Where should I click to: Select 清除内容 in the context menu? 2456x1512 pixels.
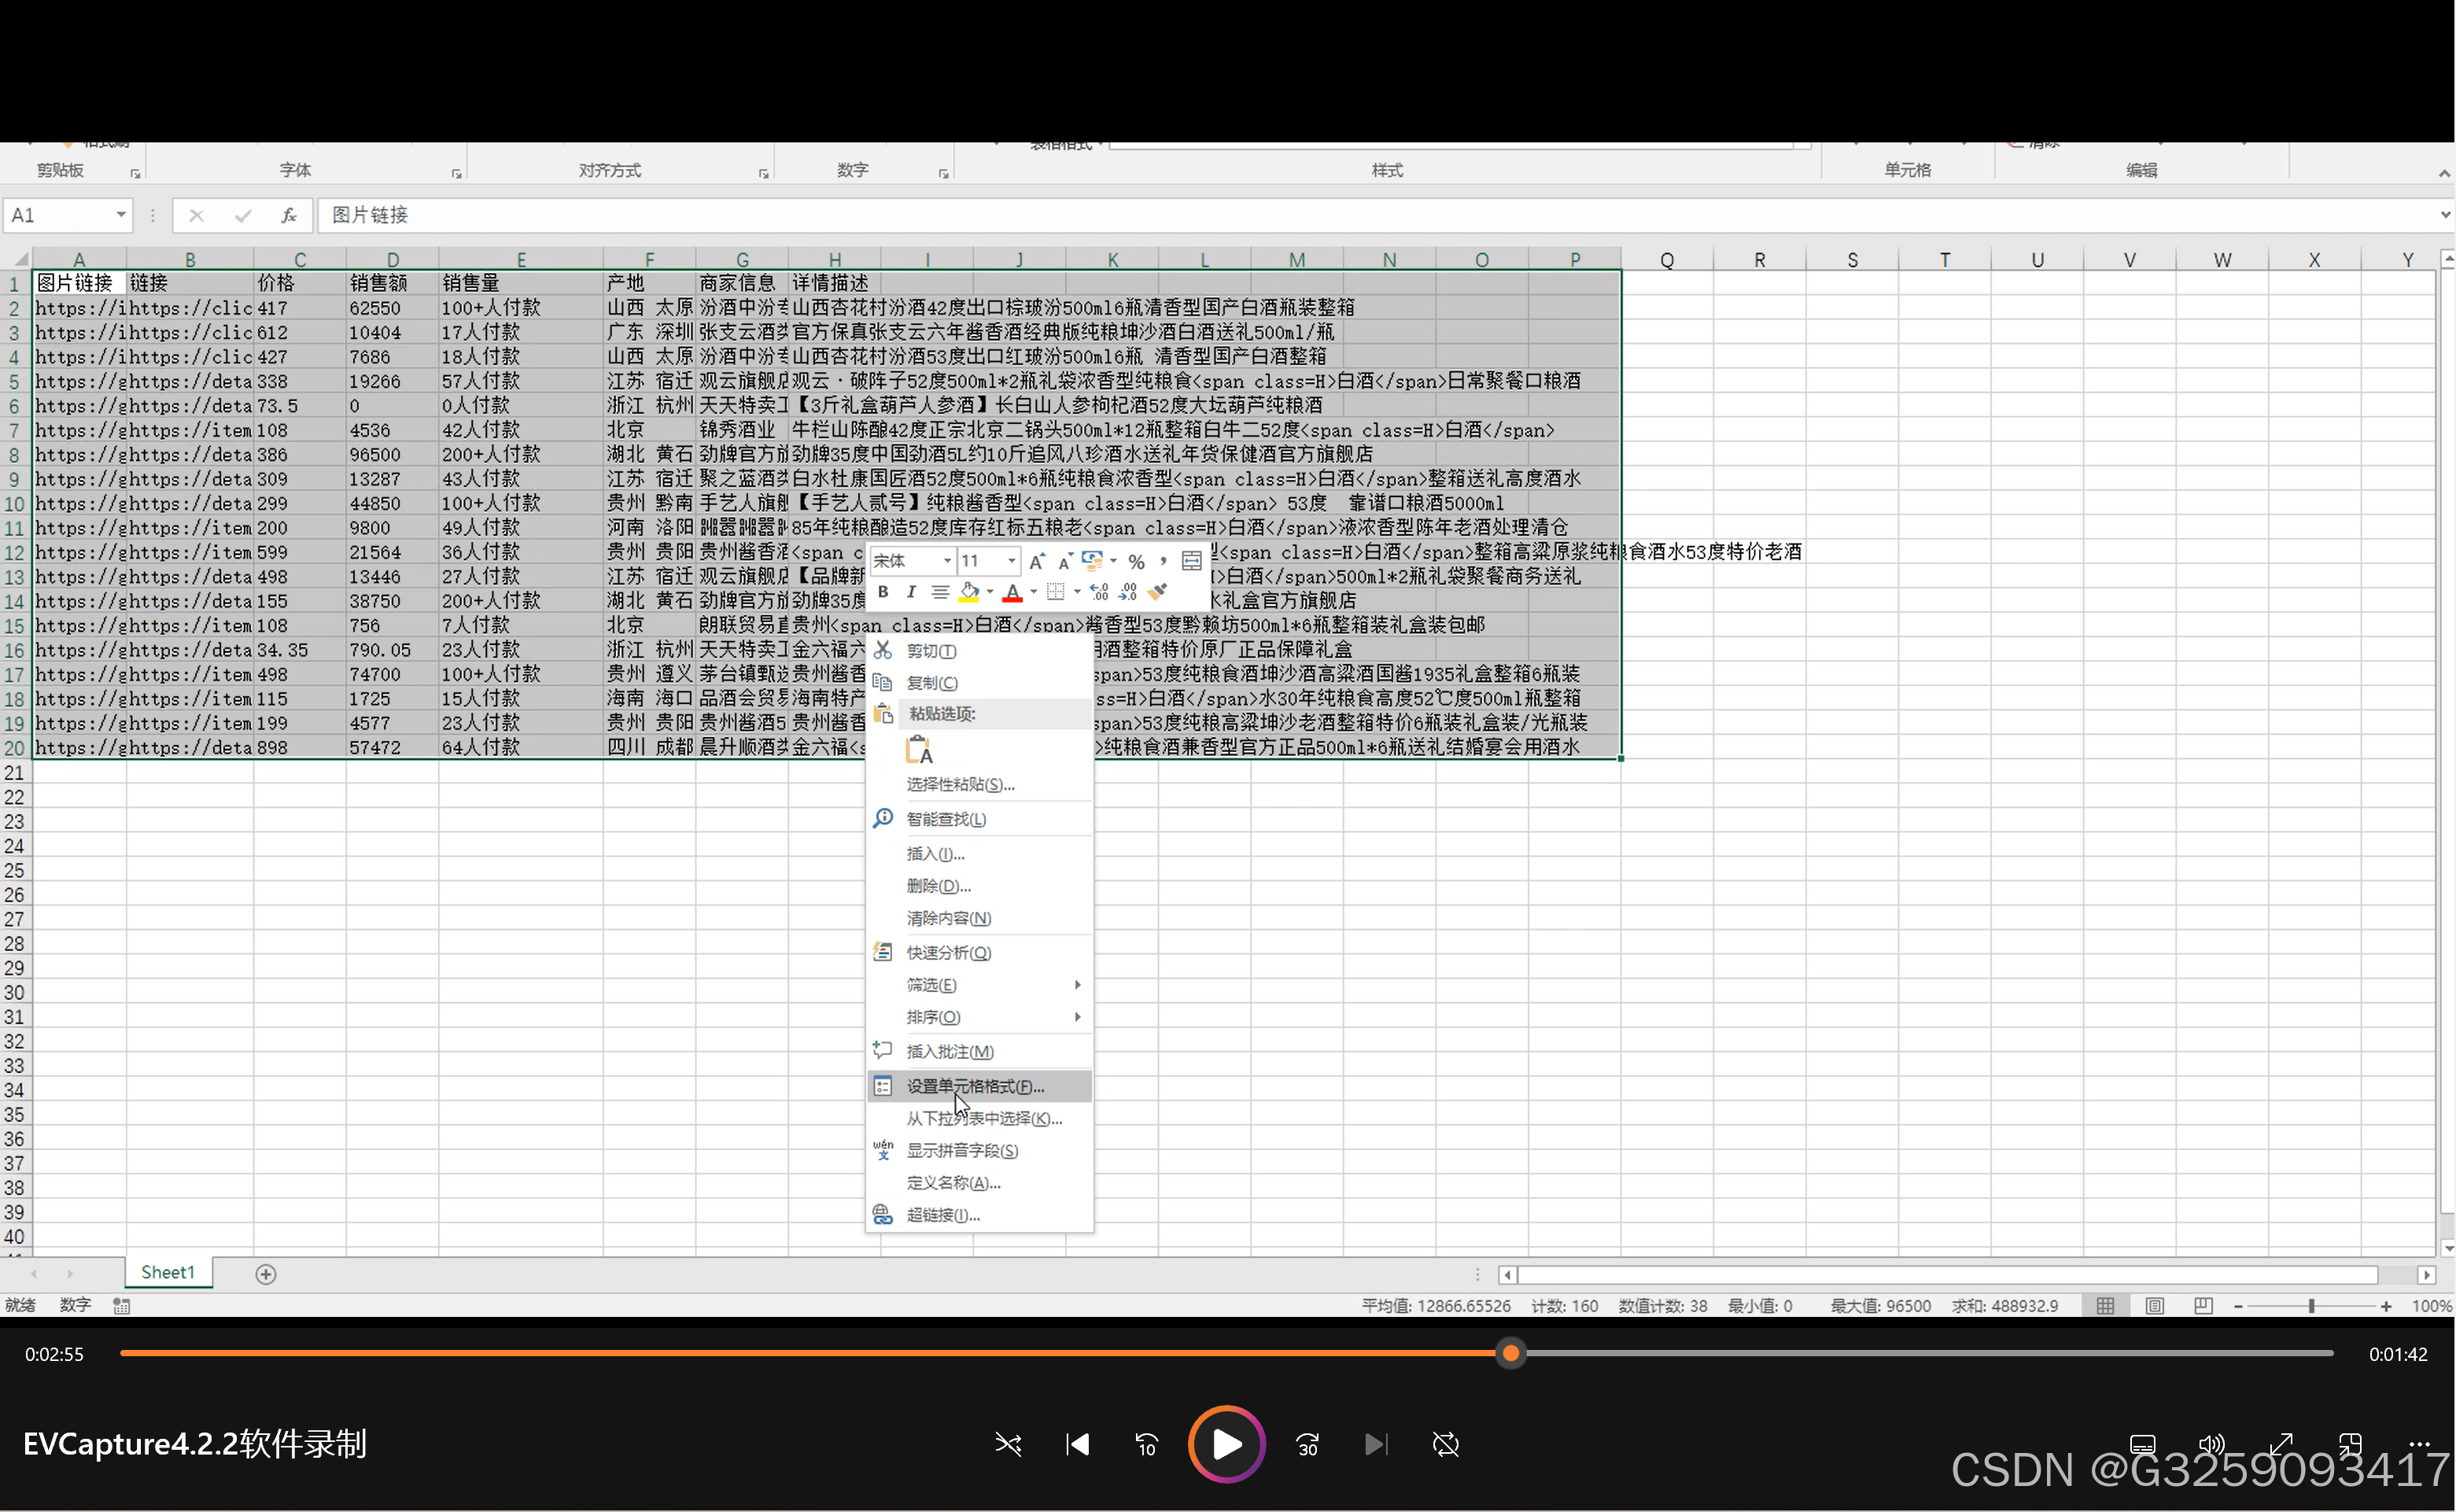(948, 918)
